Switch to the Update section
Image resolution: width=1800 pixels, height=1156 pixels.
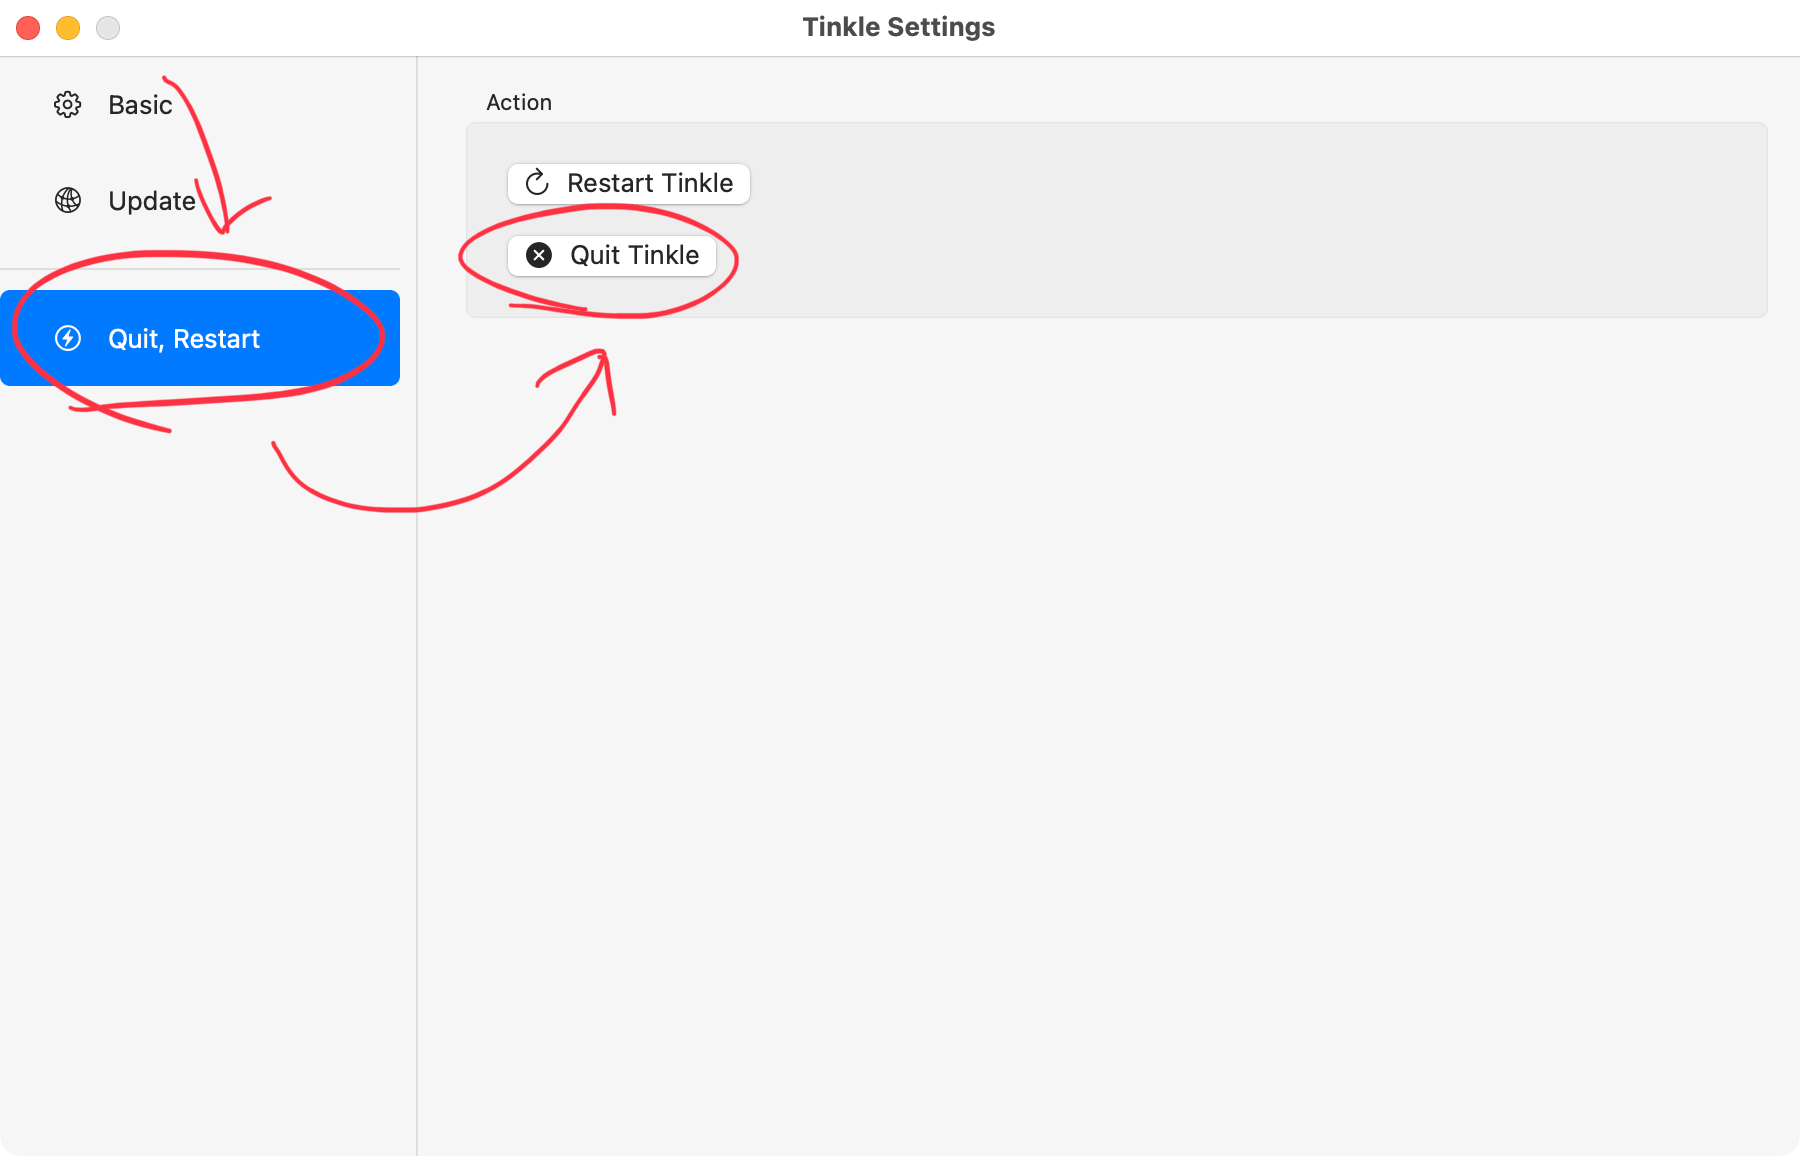(x=151, y=201)
